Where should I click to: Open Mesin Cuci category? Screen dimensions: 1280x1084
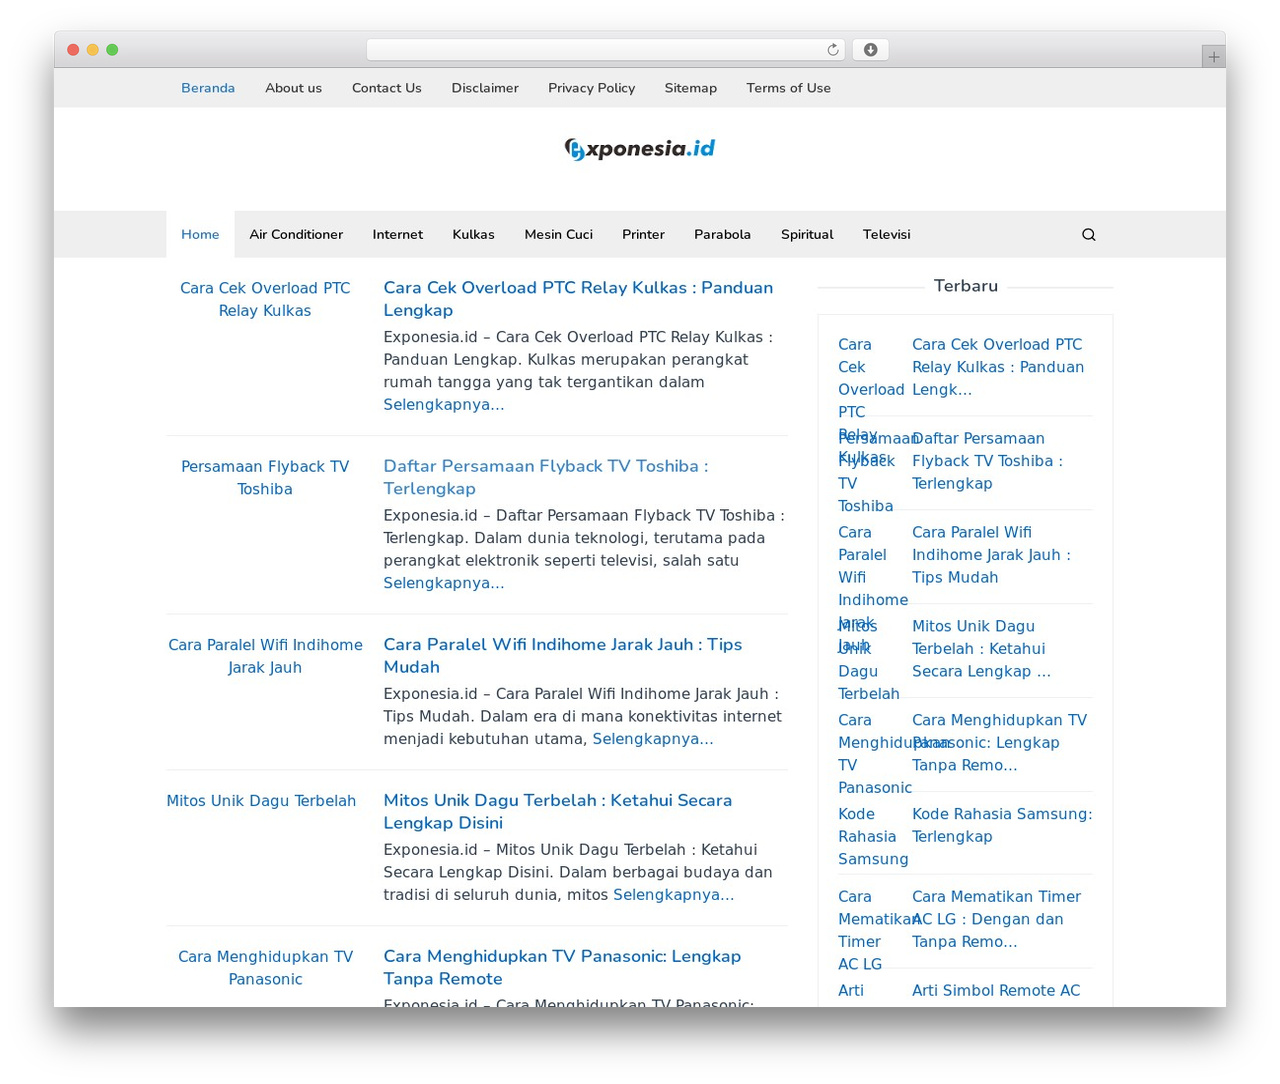click(558, 234)
